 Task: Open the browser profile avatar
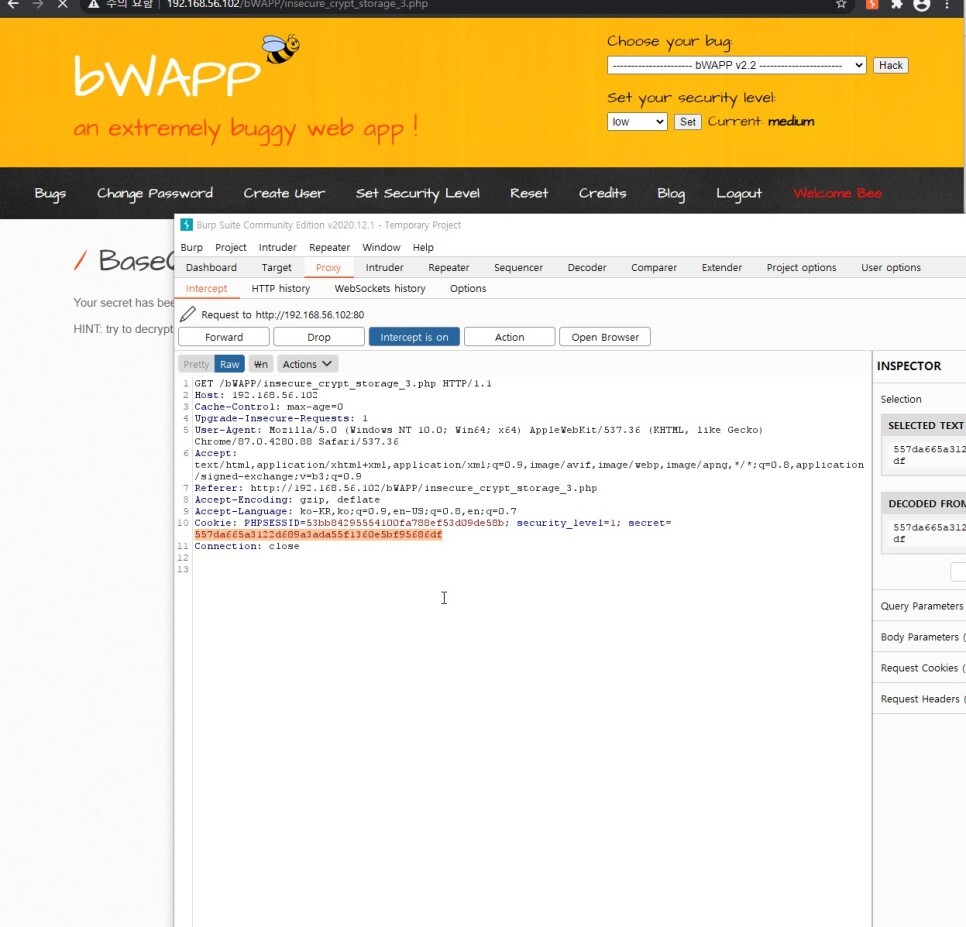point(922,4)
